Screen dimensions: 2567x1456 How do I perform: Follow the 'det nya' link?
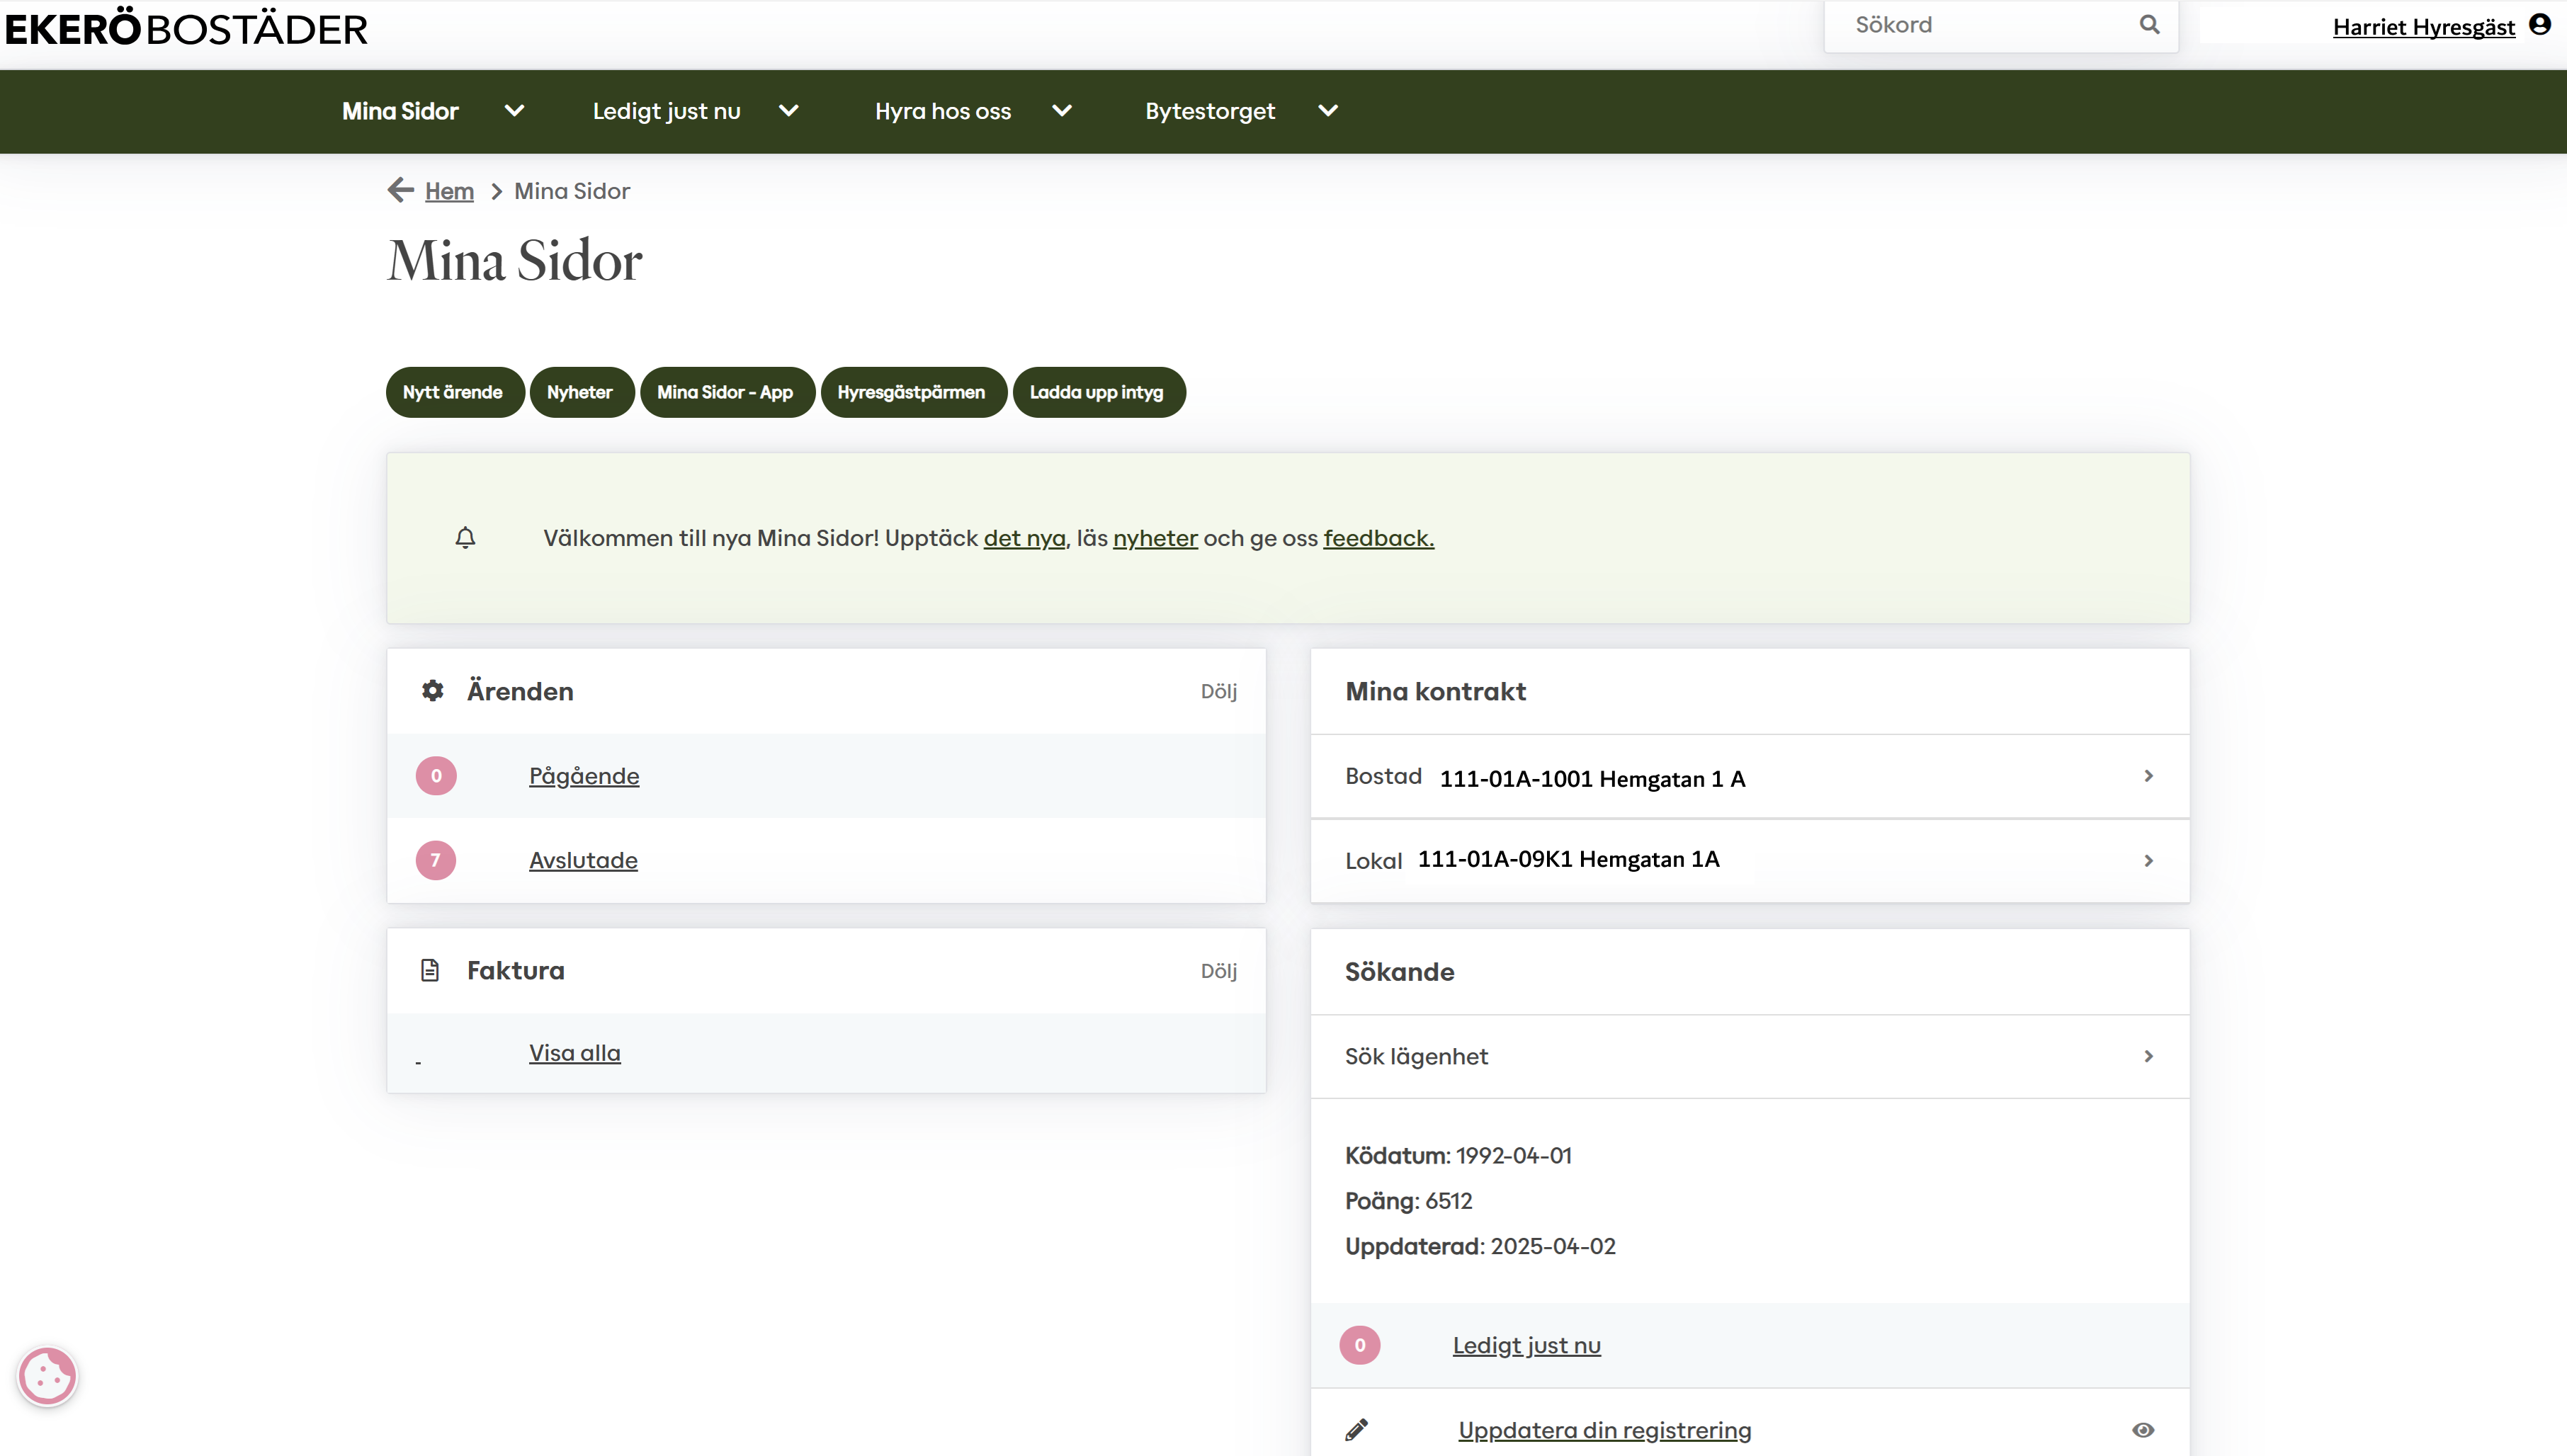click(x=1025, y=538)
